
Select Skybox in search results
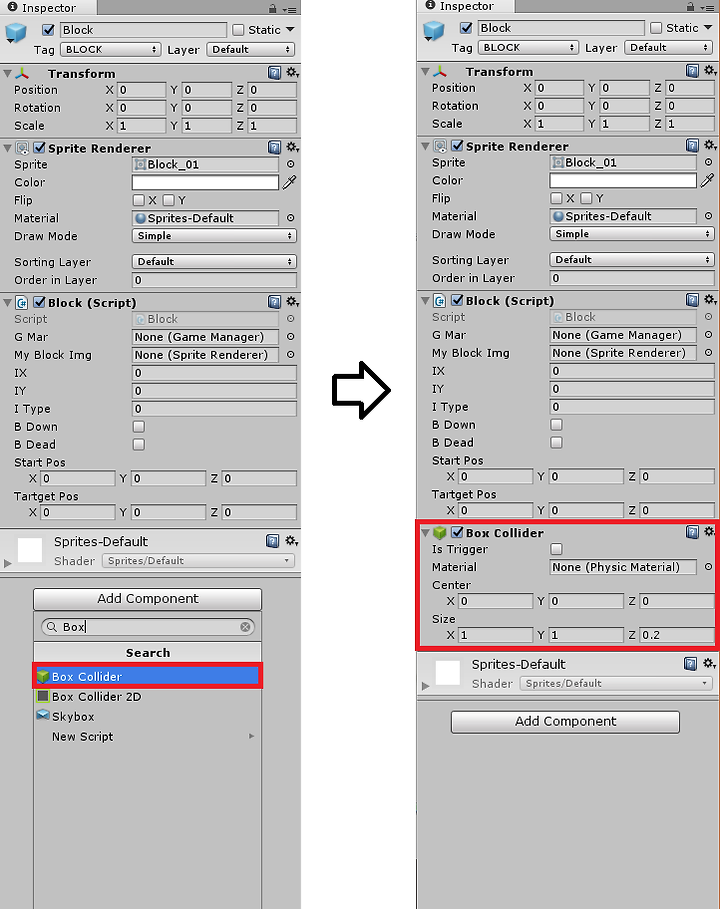click(x=148, y=717)
